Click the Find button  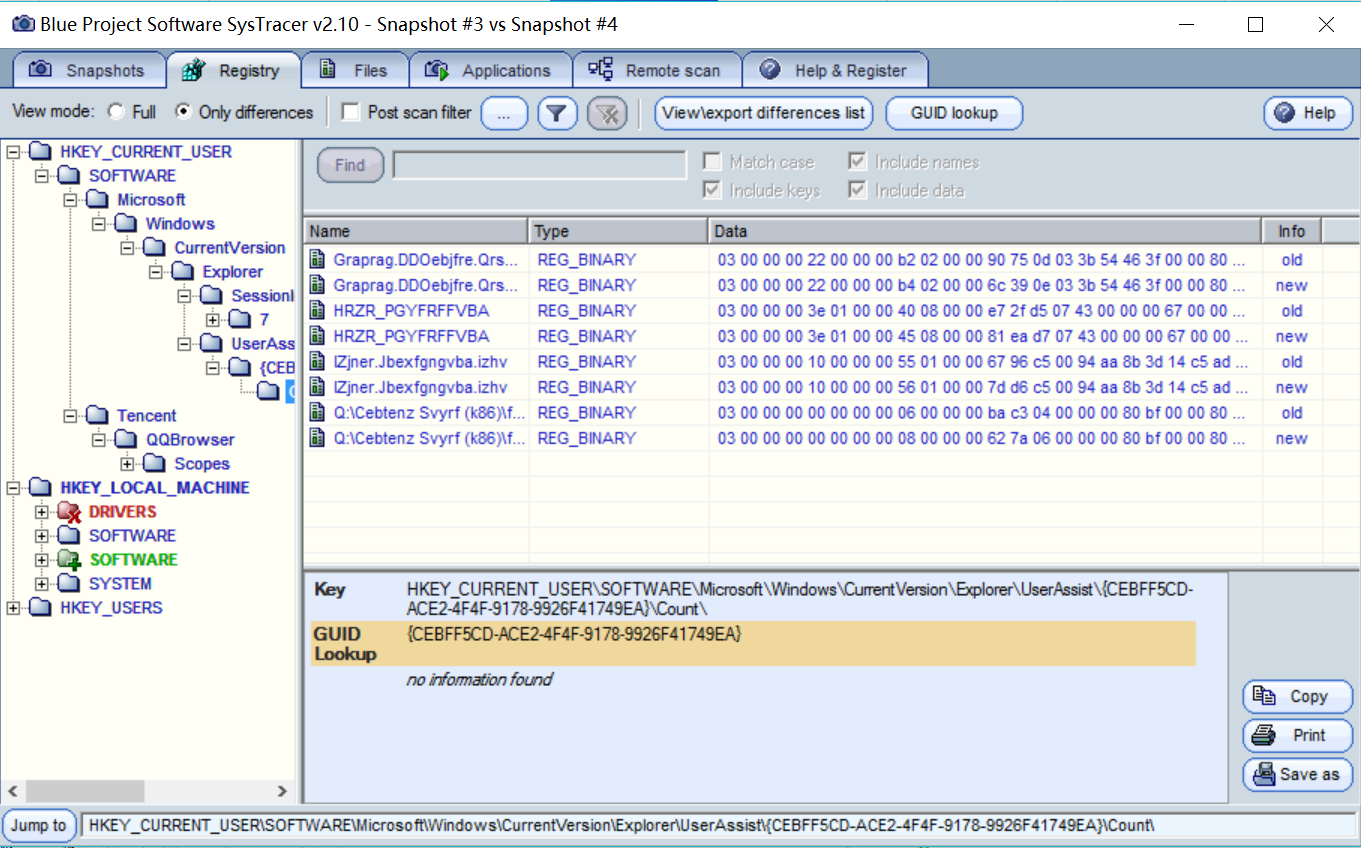point(350,165)
